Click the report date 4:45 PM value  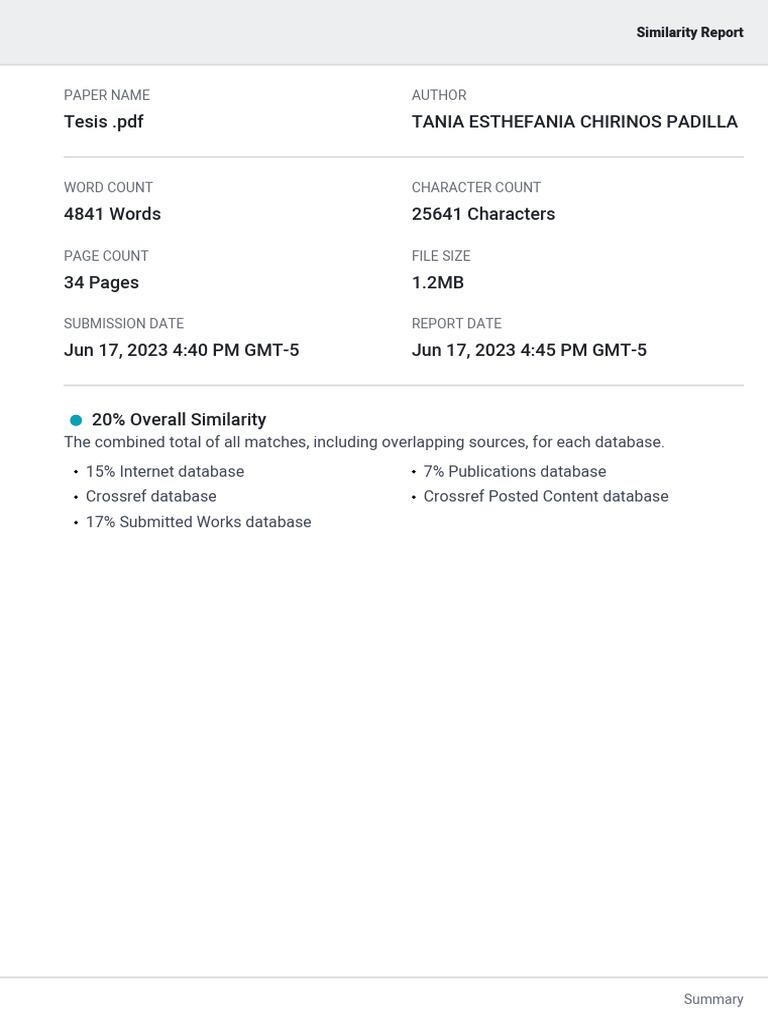click(529, 350)
